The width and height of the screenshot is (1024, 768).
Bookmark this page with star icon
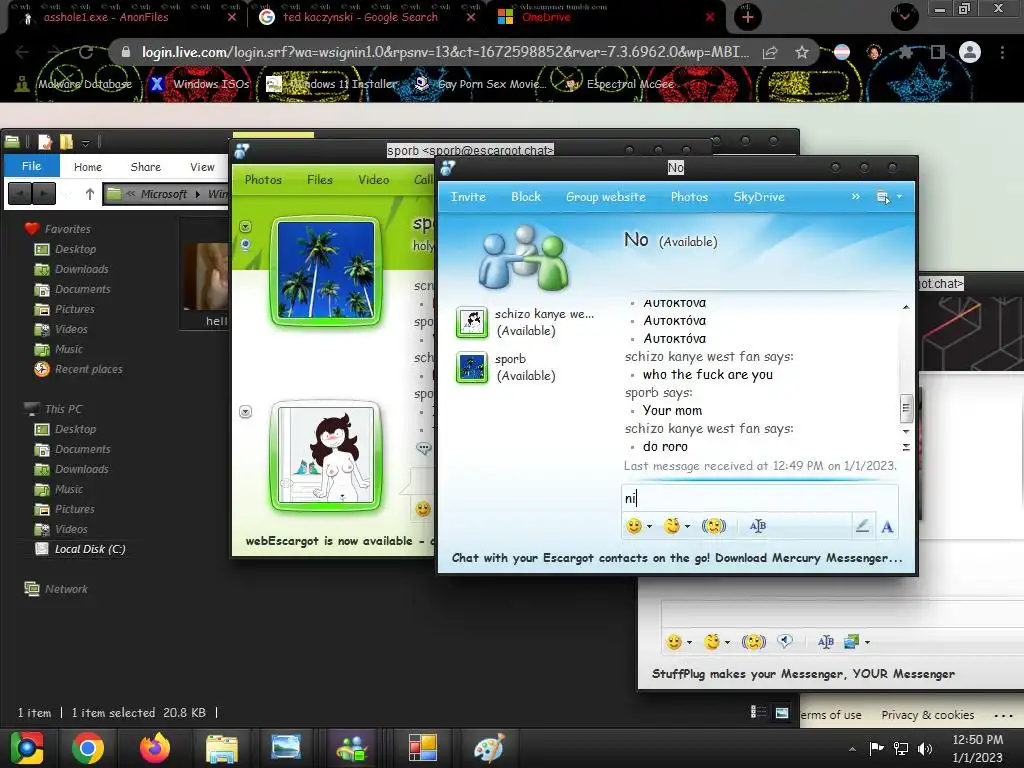pos(802,53)
